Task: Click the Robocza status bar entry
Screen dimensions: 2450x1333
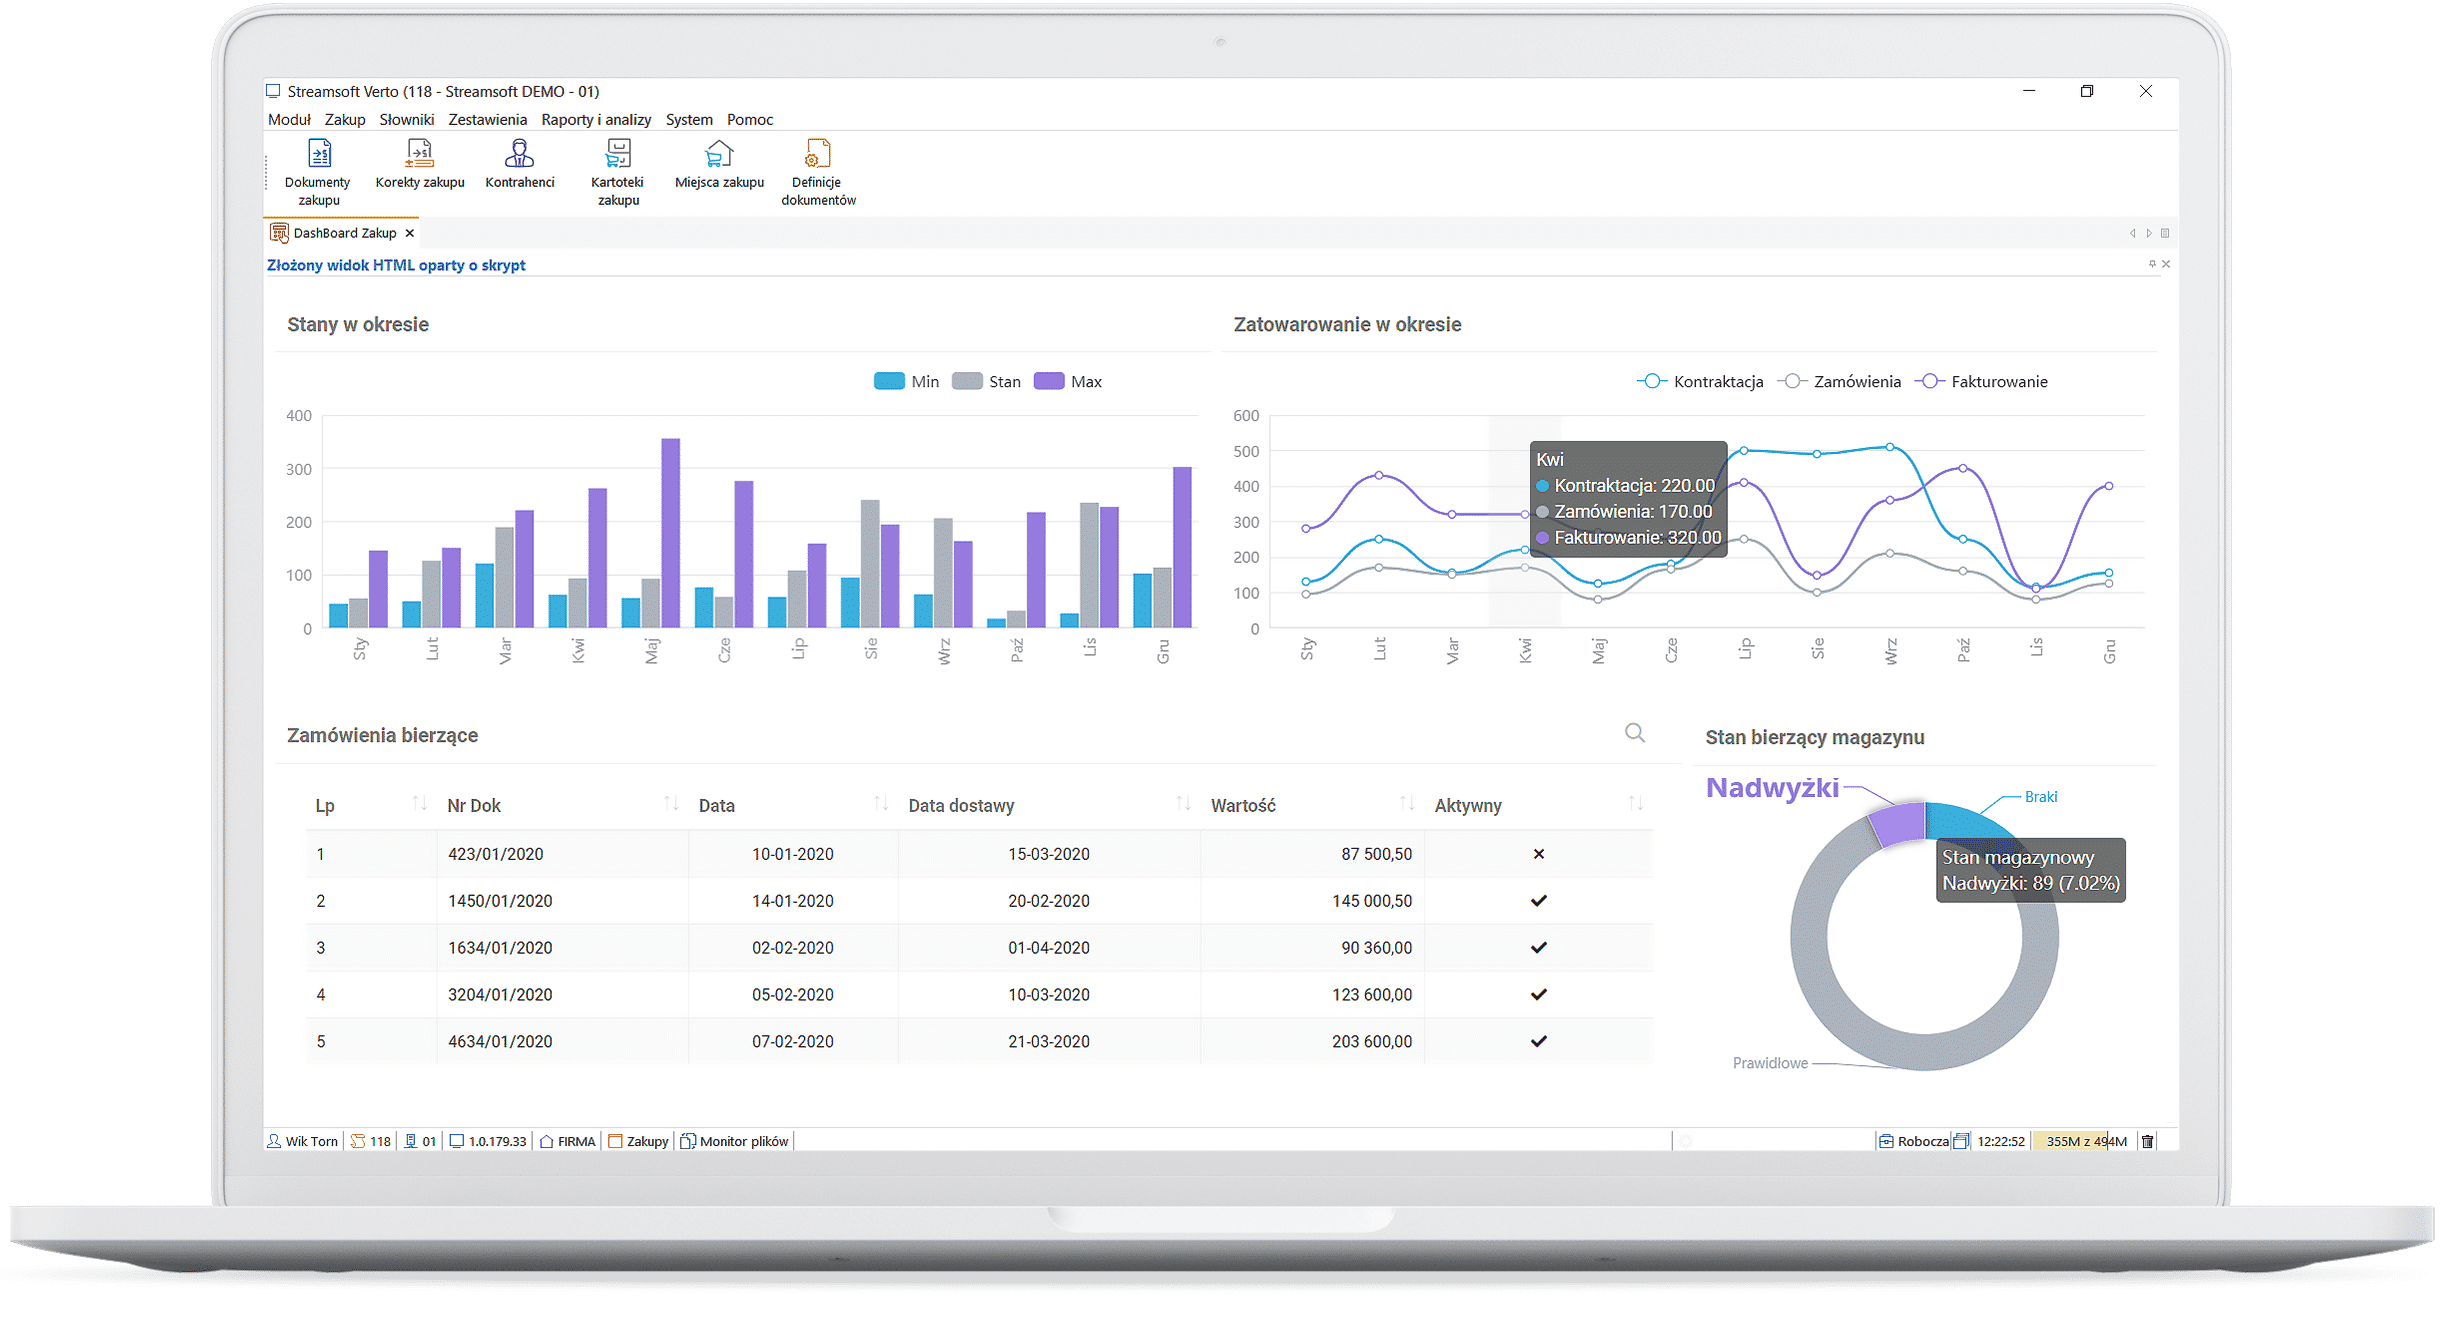Action: pos(1914,1141)
